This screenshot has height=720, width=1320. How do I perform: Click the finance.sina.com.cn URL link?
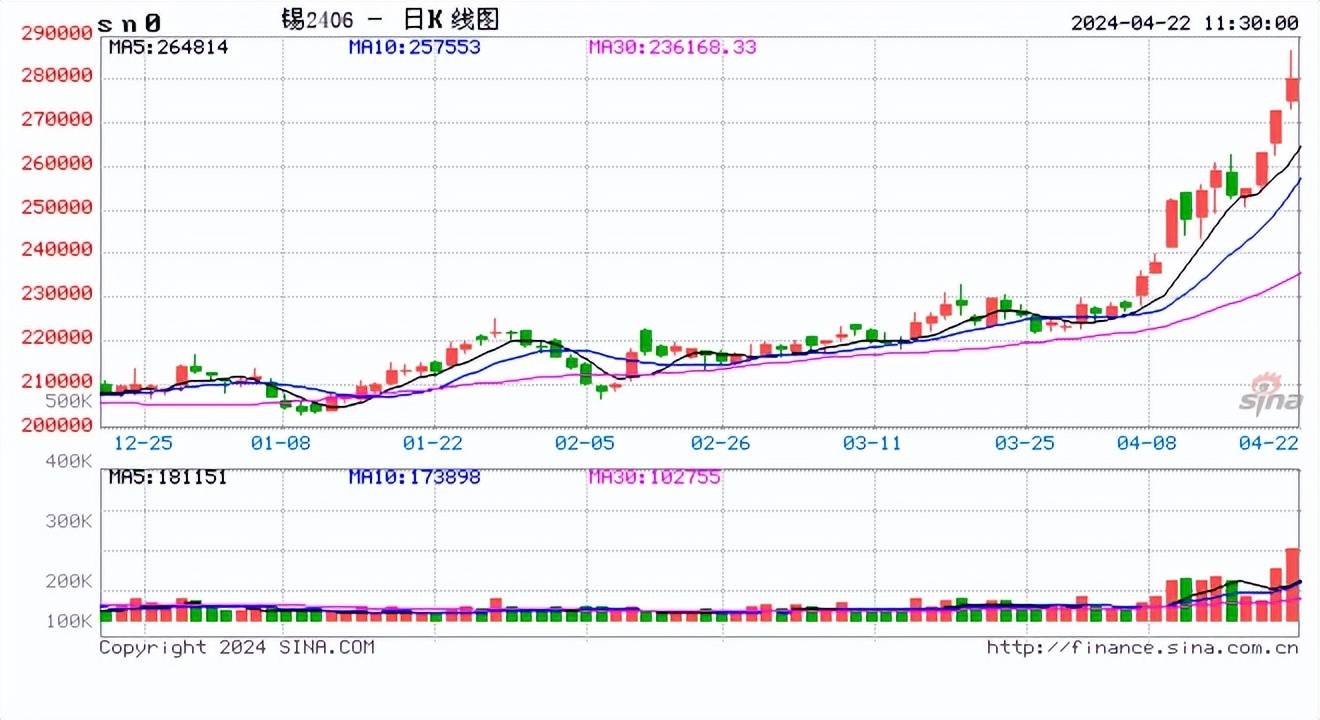(x=1142, y=648)
